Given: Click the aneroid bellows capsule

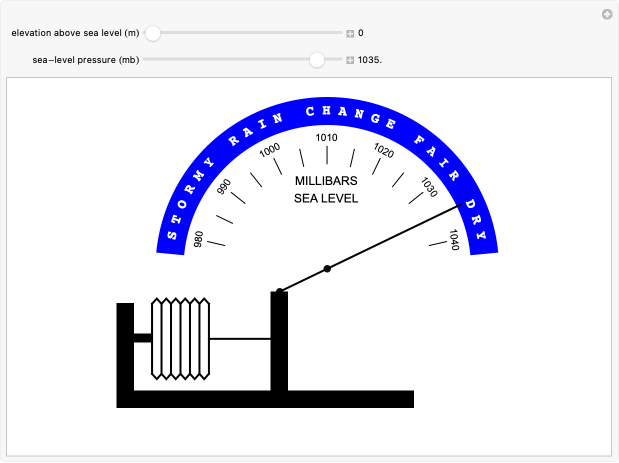Looking at the screenshot, I should point(180,338).
